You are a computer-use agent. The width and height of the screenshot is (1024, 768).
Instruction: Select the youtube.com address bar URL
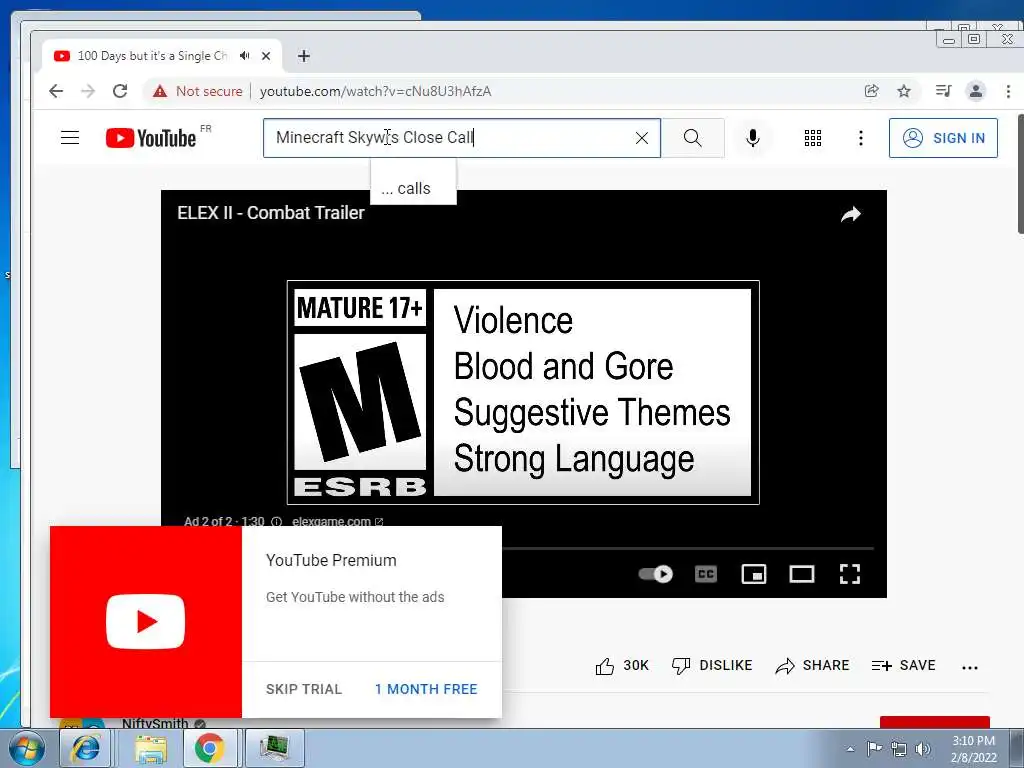tap(376, 91)
